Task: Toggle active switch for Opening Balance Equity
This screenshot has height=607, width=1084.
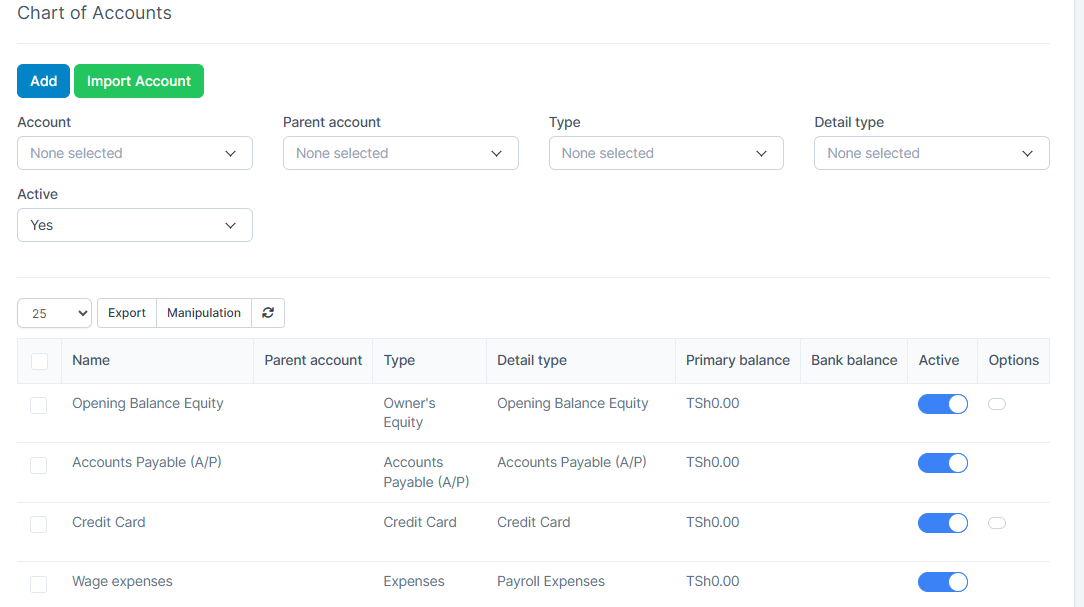Action: click(942, 404)
